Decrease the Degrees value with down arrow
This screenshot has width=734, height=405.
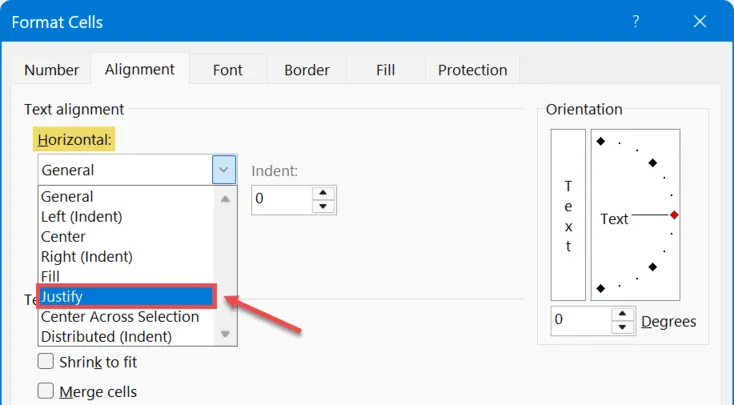[x=622, y=328]
